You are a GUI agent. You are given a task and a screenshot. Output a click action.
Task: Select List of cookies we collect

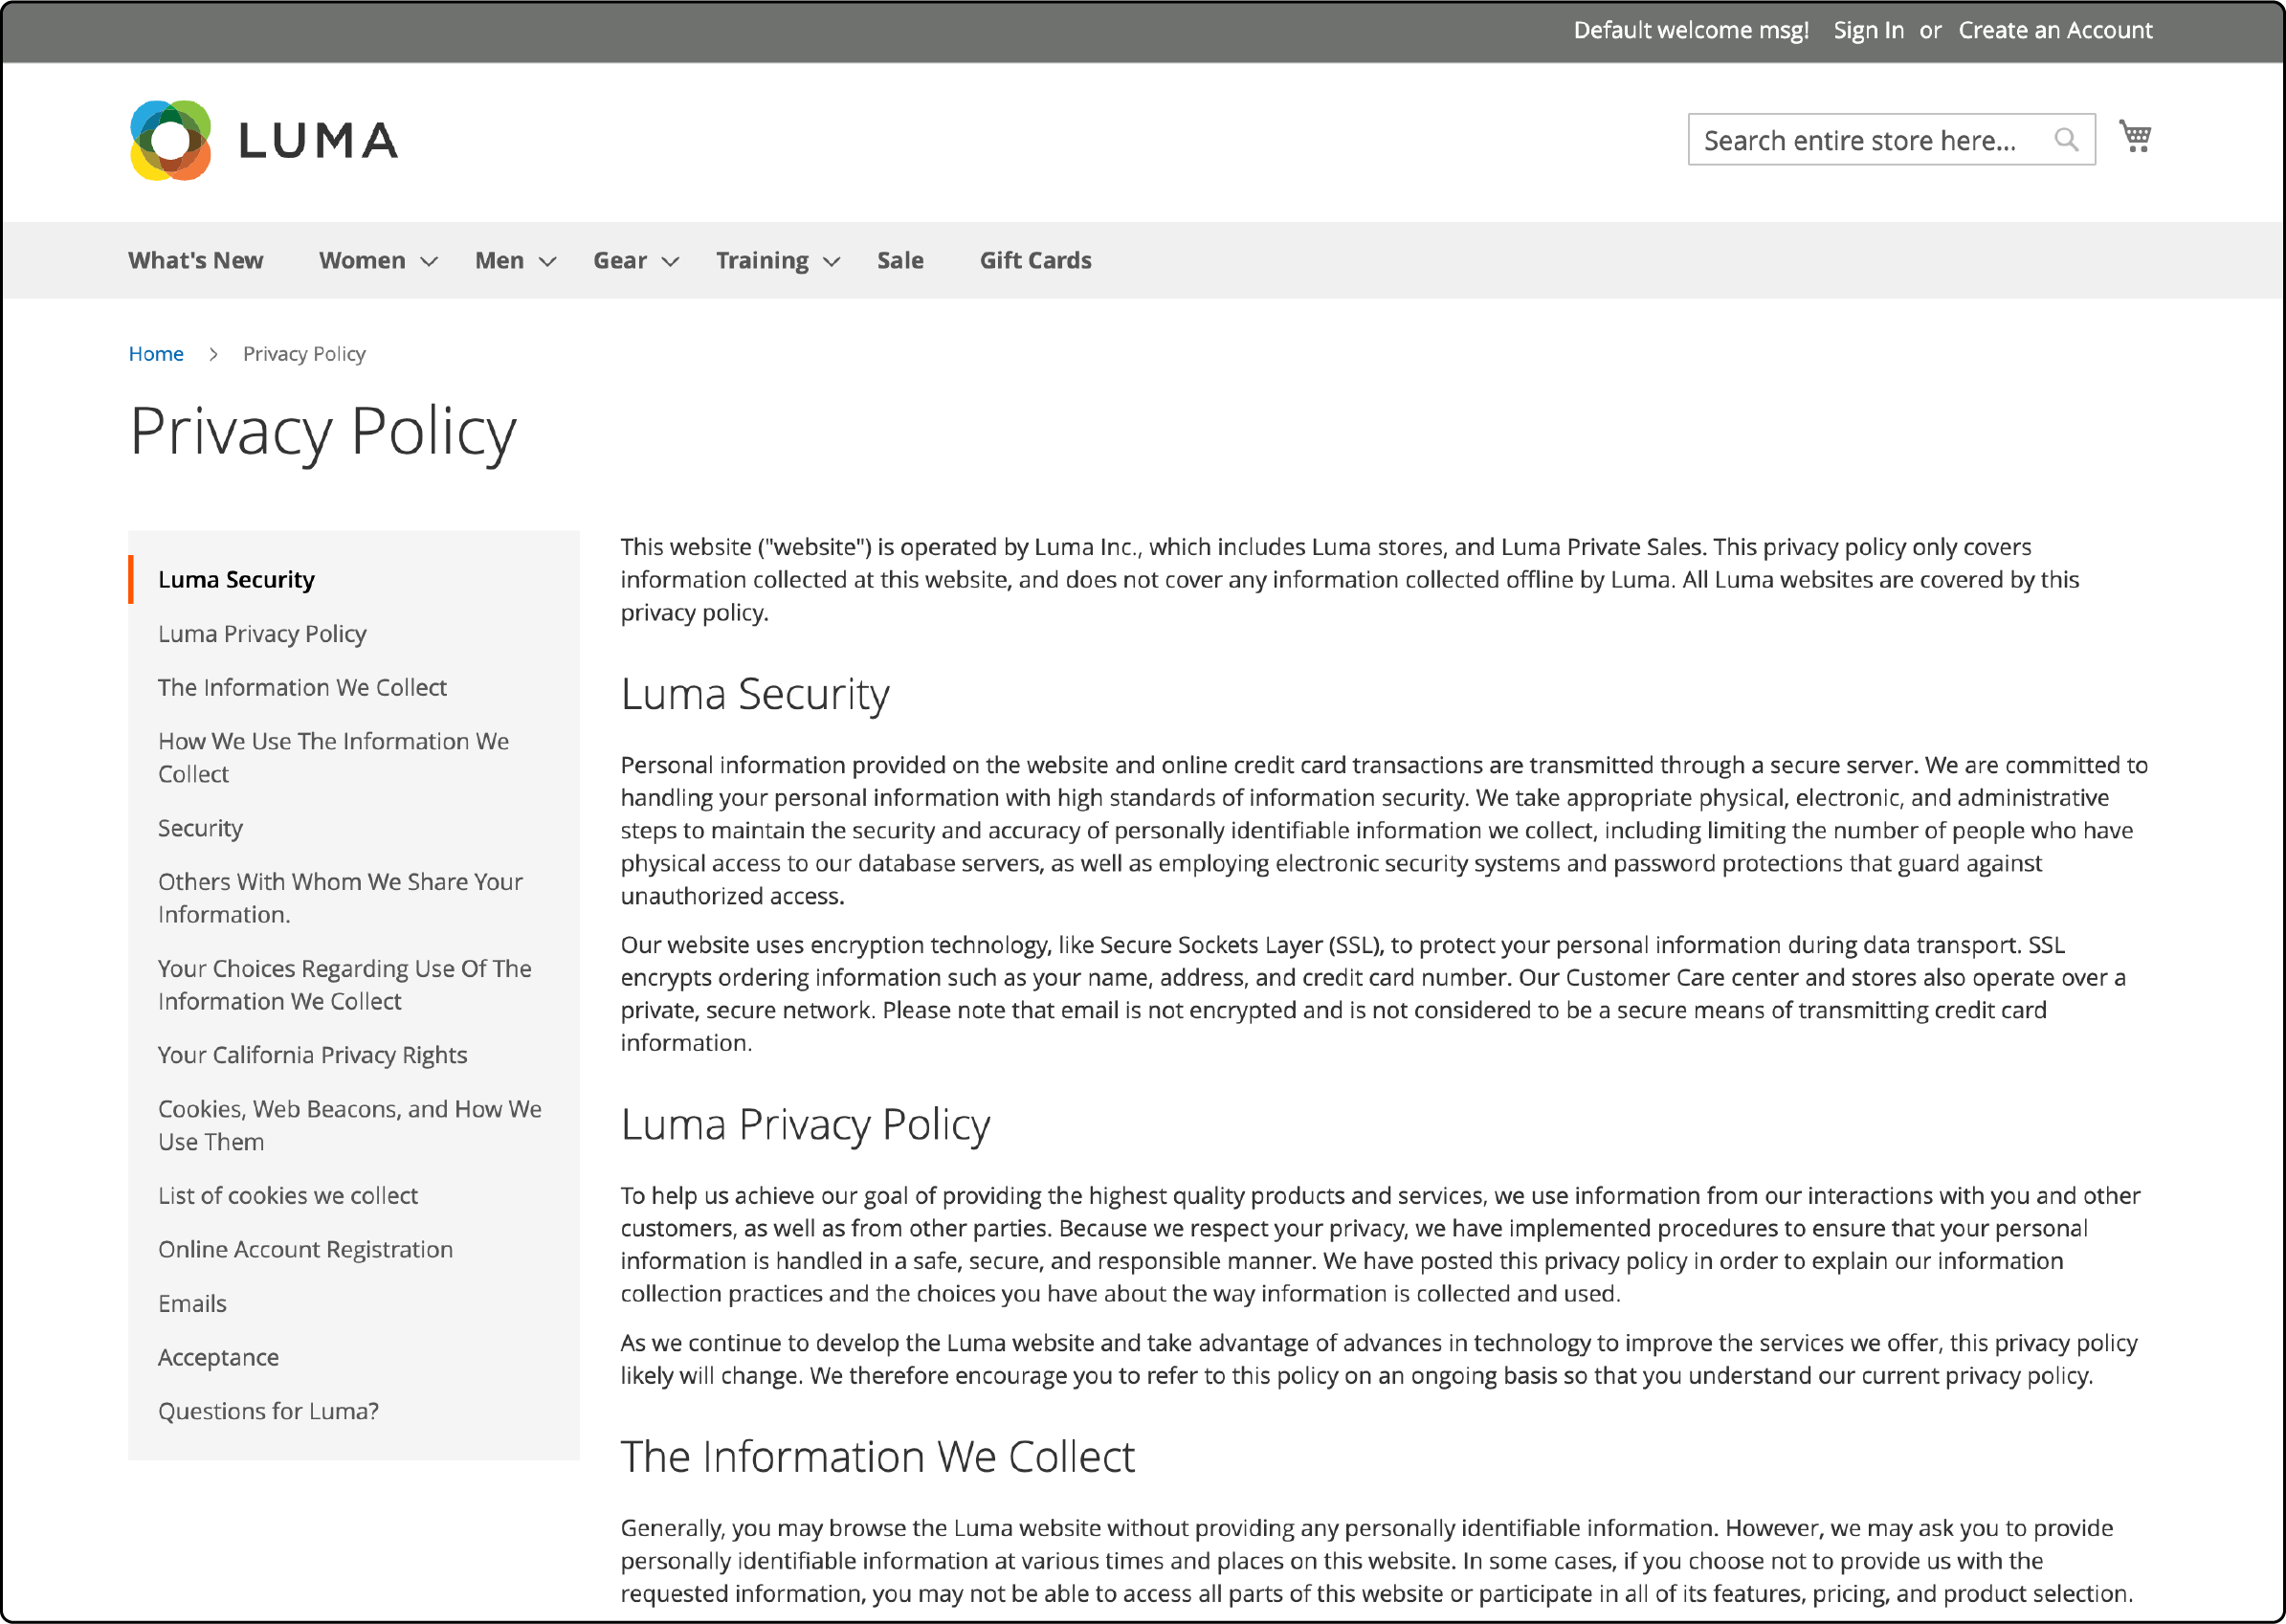coord(288,1196)
